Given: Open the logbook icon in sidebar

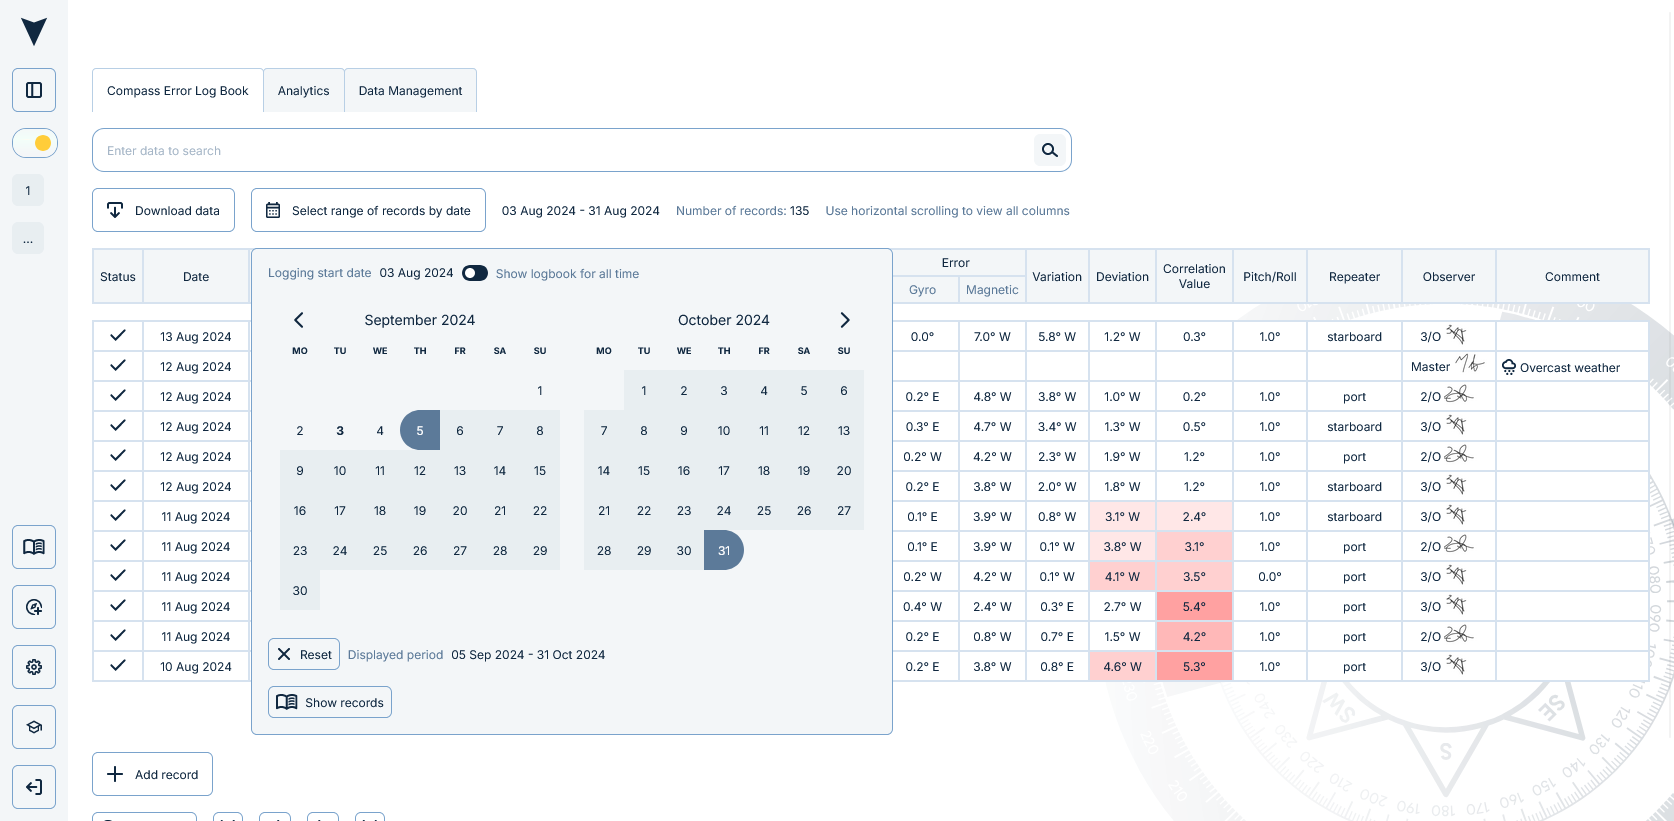Looking at the screenshot, I should [x=34, y=547].
